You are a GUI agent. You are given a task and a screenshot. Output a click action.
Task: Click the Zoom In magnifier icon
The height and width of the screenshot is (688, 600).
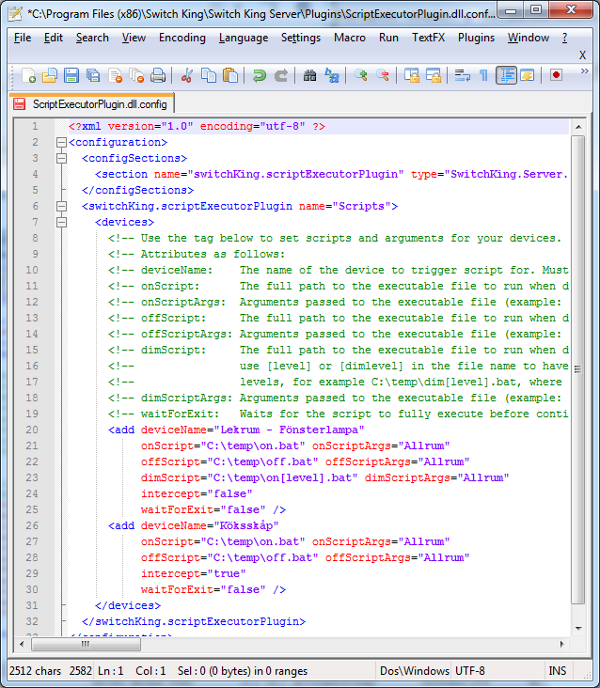click(x=361, y=76)
